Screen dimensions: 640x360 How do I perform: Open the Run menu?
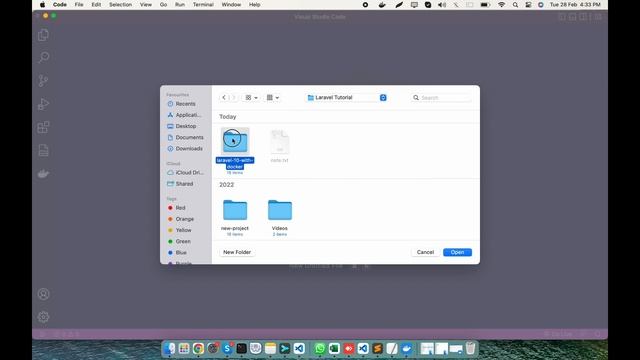pyautogui.click(x=180, y=4)
